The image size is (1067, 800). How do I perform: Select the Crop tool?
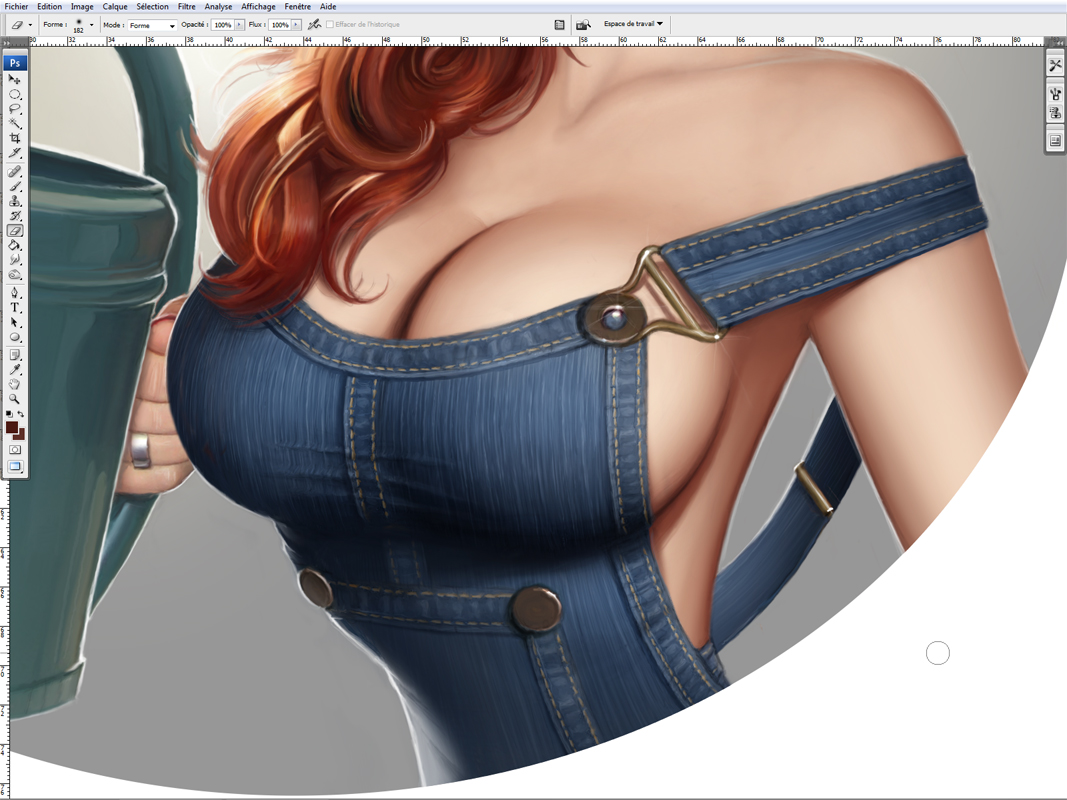click(x=14, y=138)
